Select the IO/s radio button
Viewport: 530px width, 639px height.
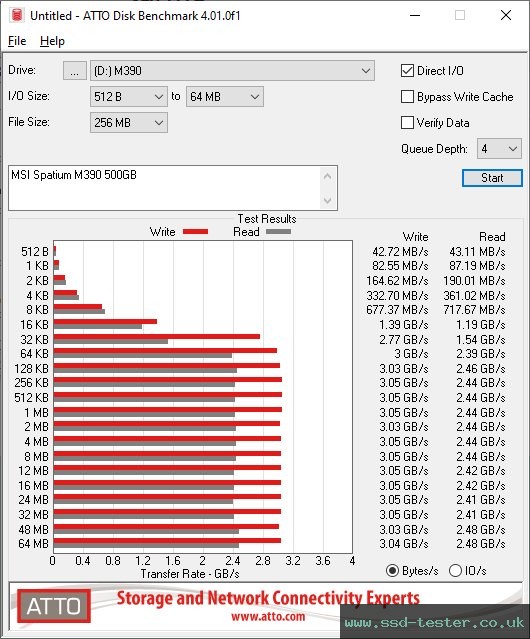[455, 571]
